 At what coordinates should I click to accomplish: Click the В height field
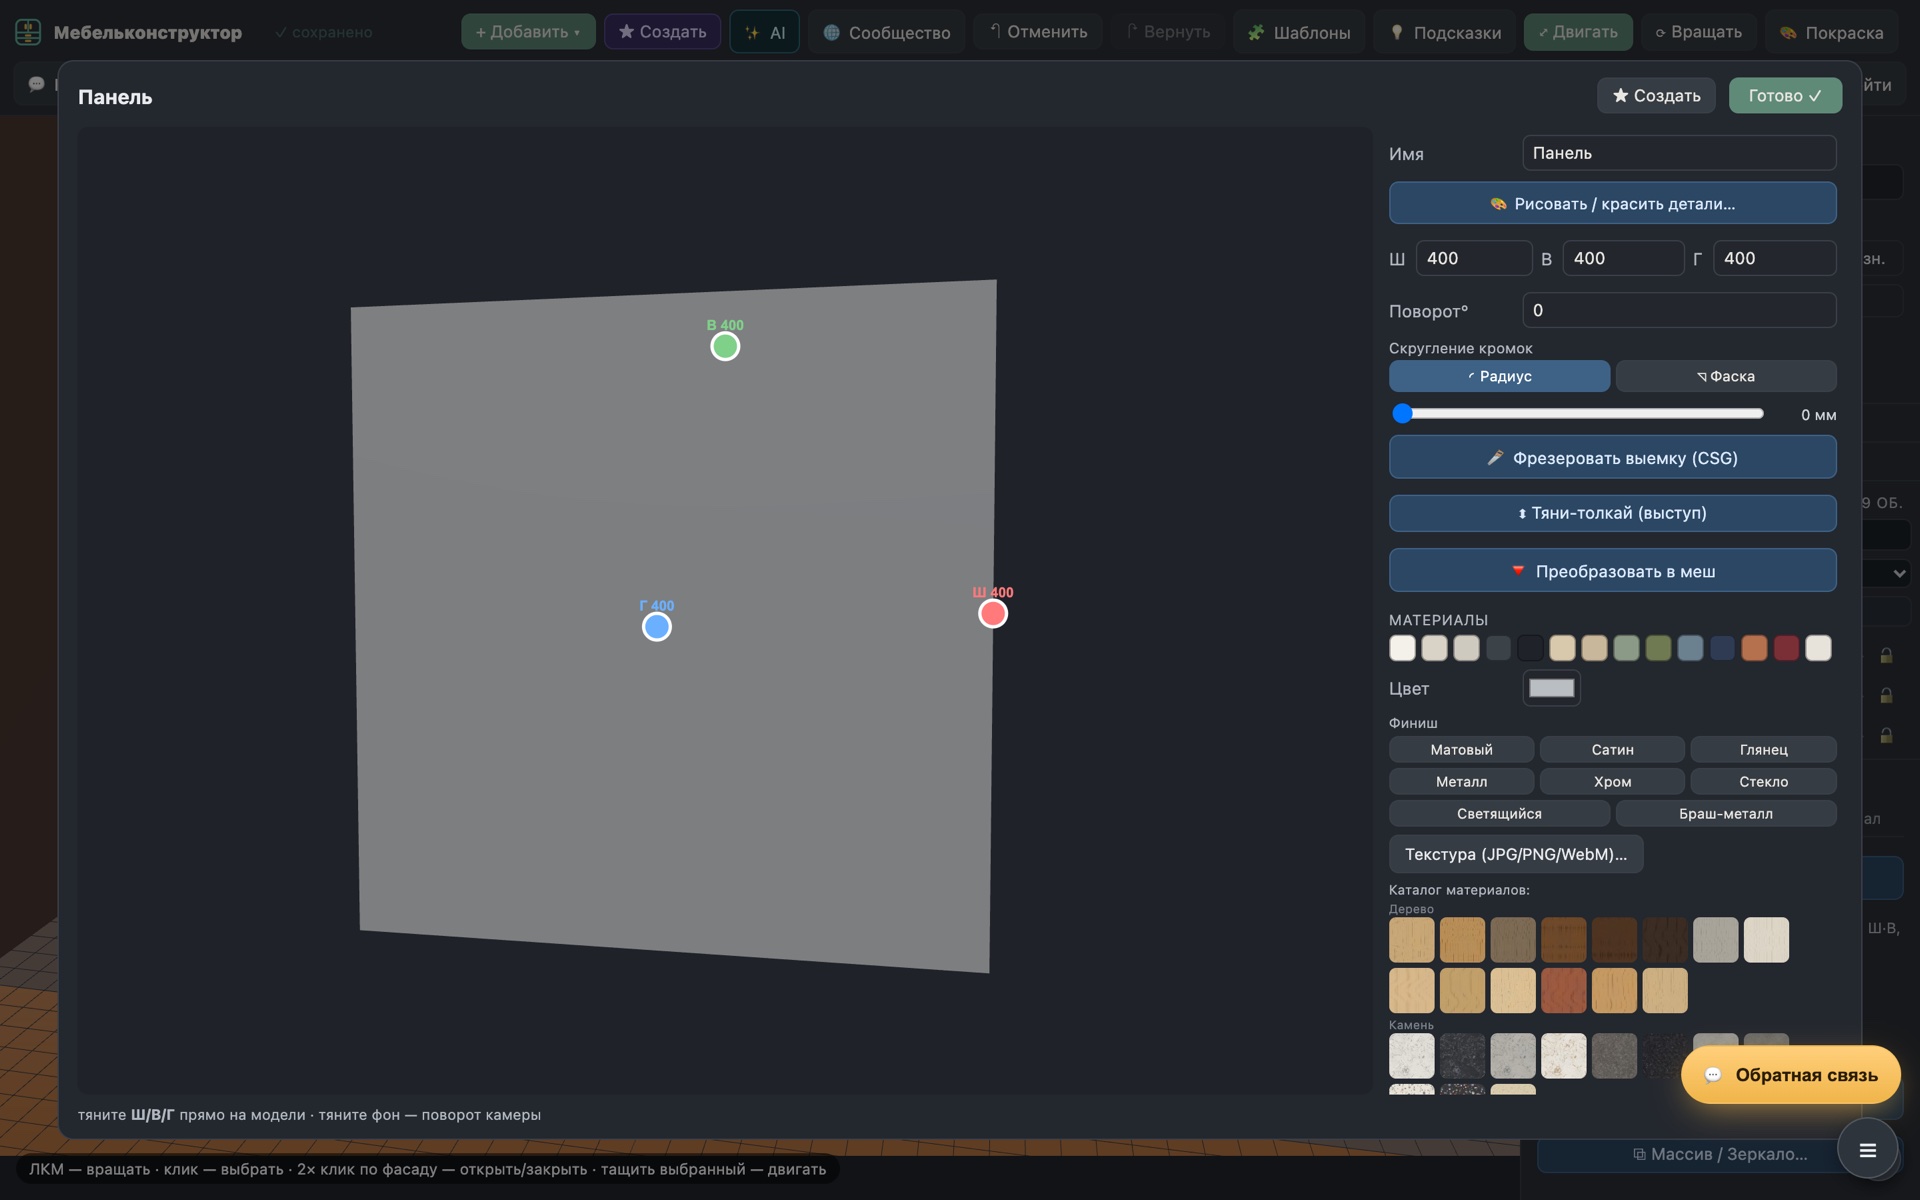[x=1622, y=258]
